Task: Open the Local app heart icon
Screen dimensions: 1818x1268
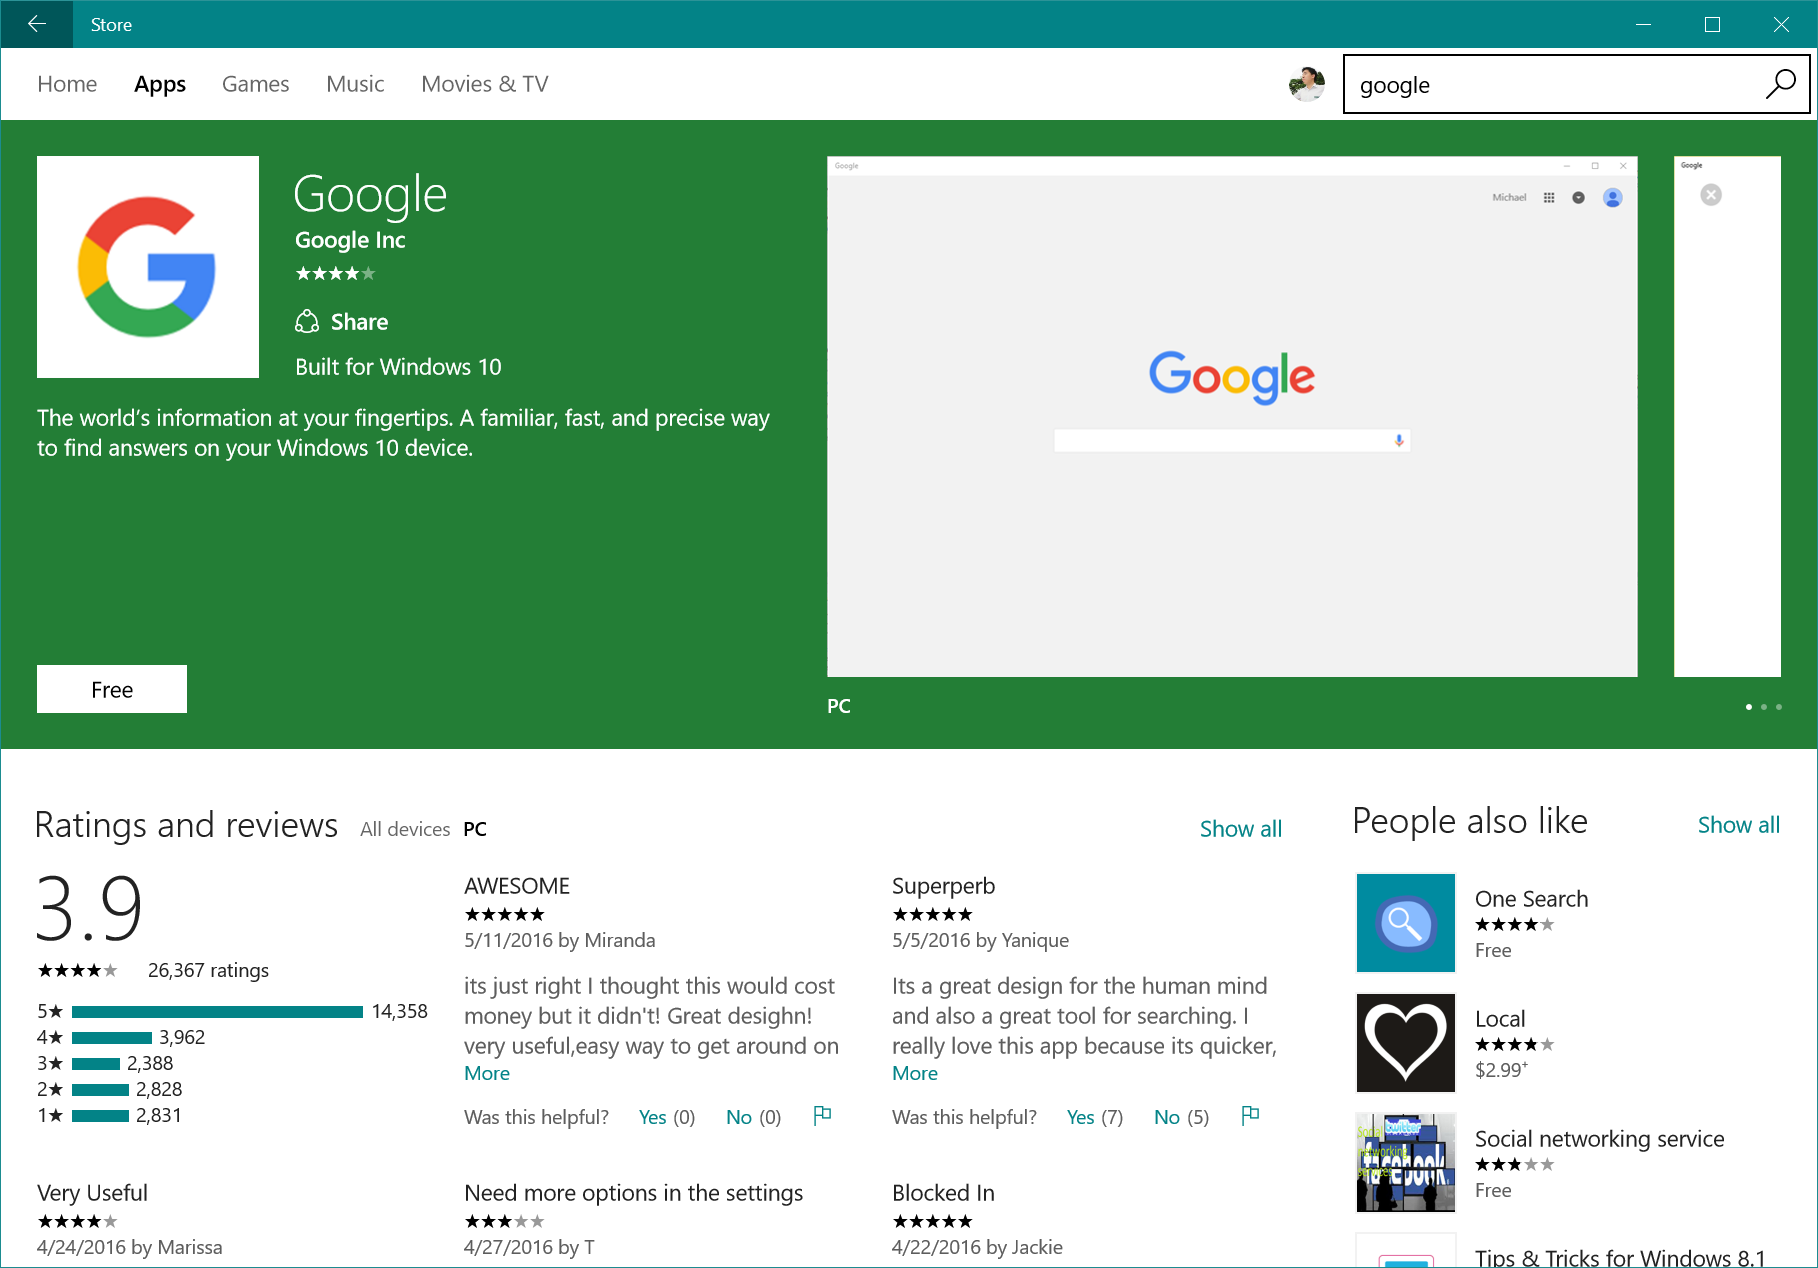Action: click(x=1406, y=1043)
